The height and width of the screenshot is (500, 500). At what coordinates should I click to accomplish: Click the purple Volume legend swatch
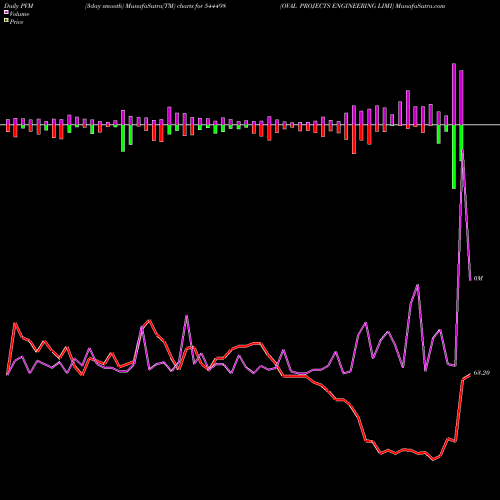(6, 13)
